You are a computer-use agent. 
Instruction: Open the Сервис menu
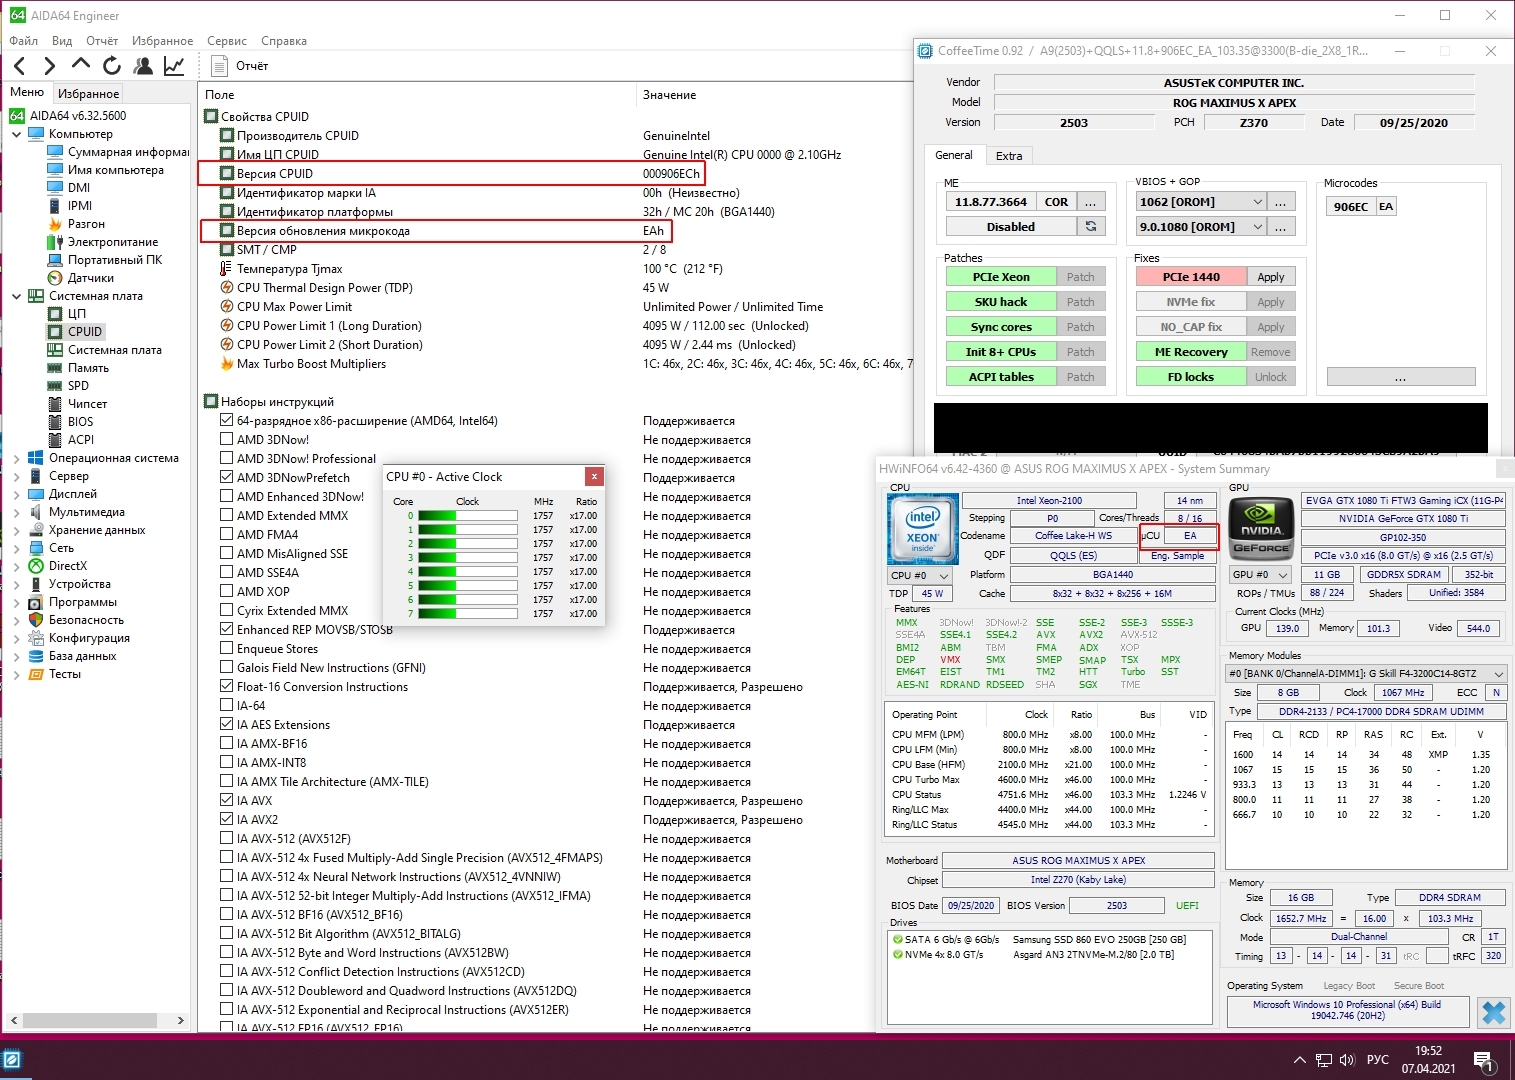(x=227, y=41)
